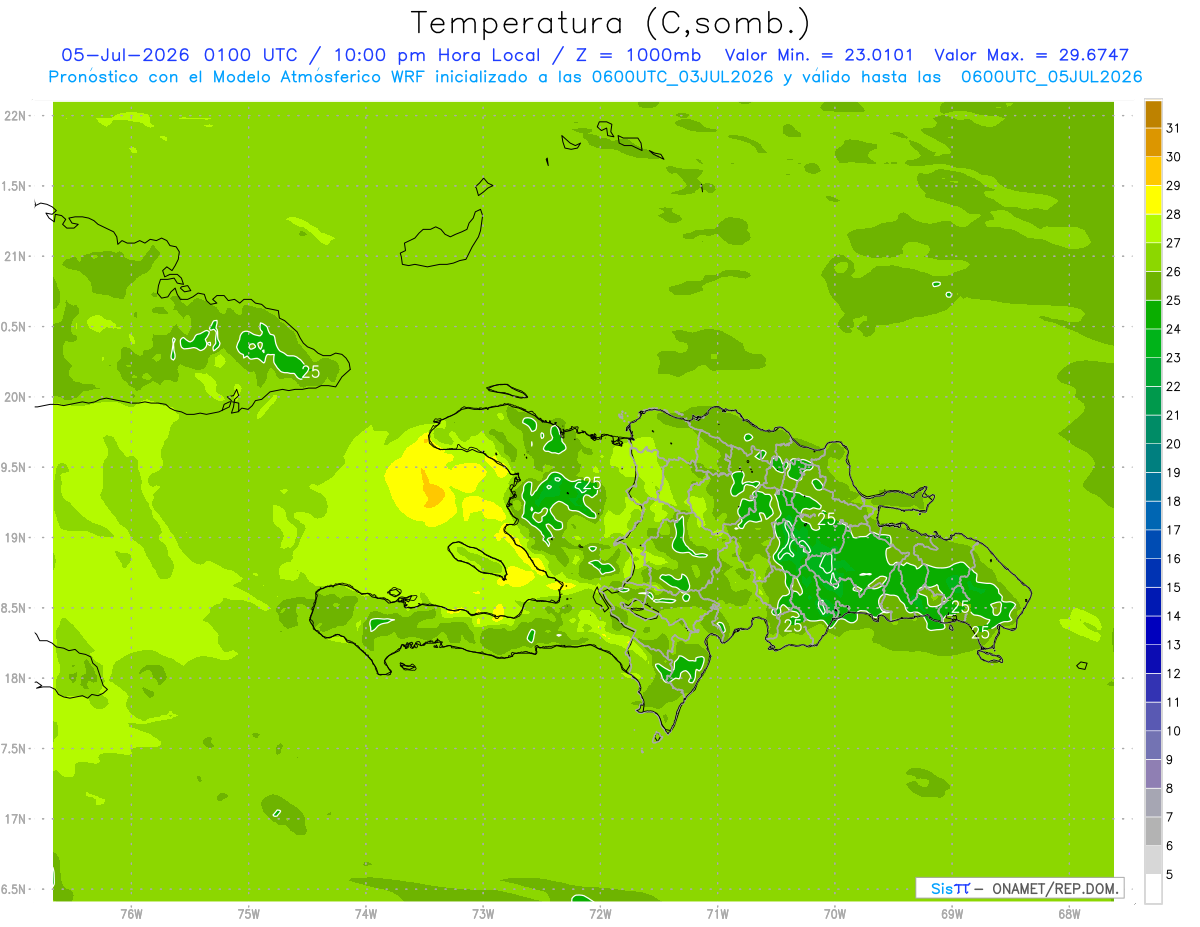Click the teal swatch between 19 and 20
The image size is (1200, 927).
[1153, 458]
